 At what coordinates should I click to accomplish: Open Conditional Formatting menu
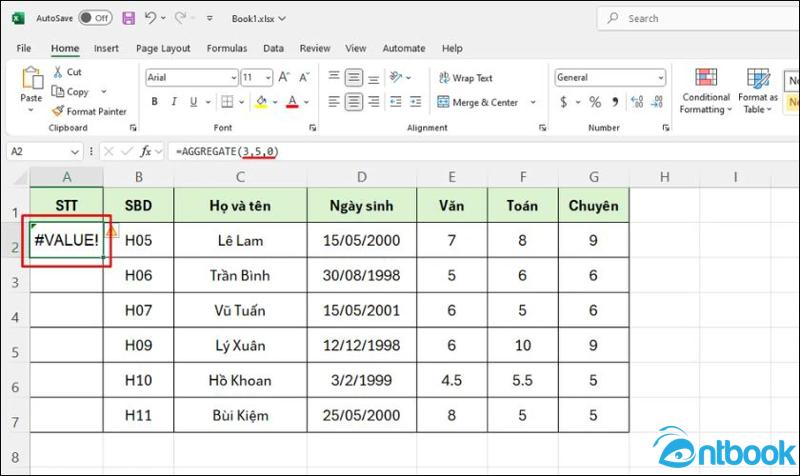(x=706, y=91)
